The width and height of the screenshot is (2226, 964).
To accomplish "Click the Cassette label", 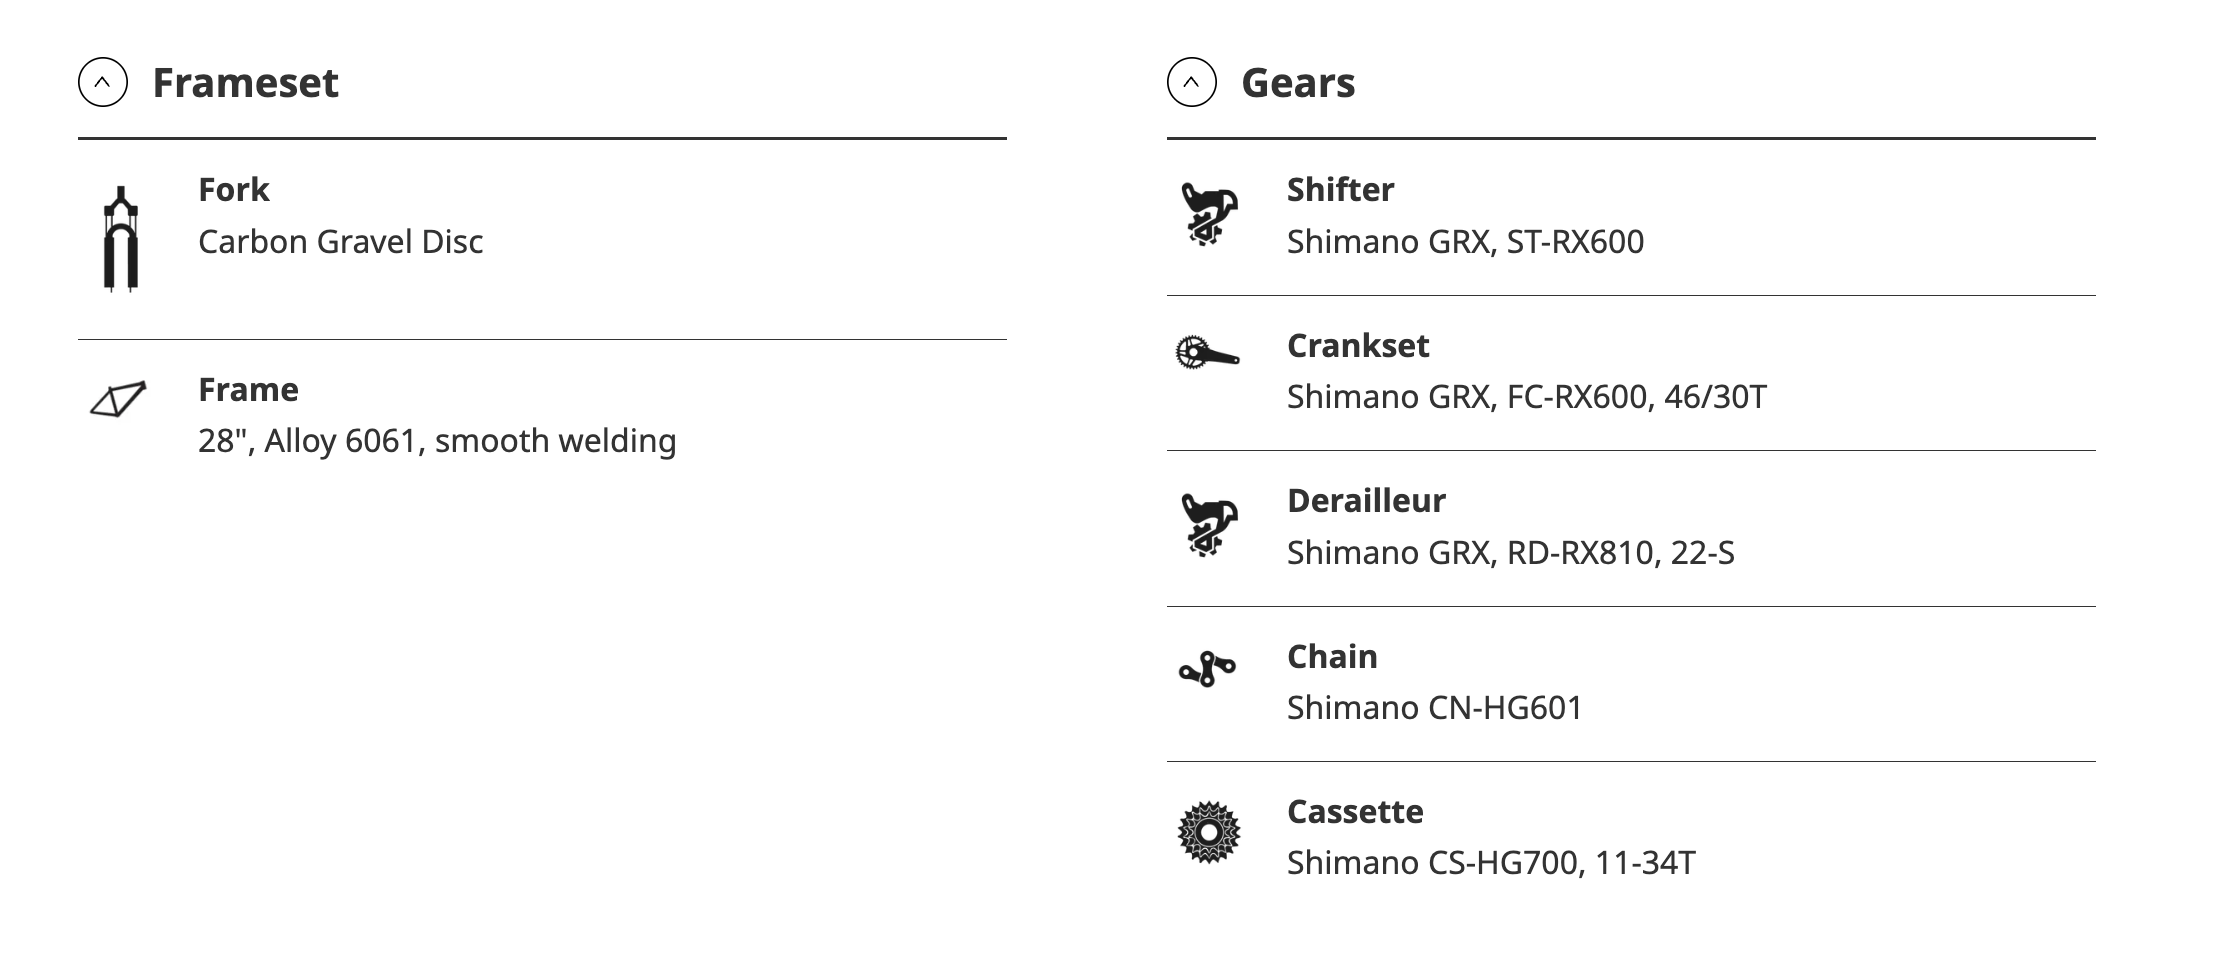I will [x=1354, y=812].
